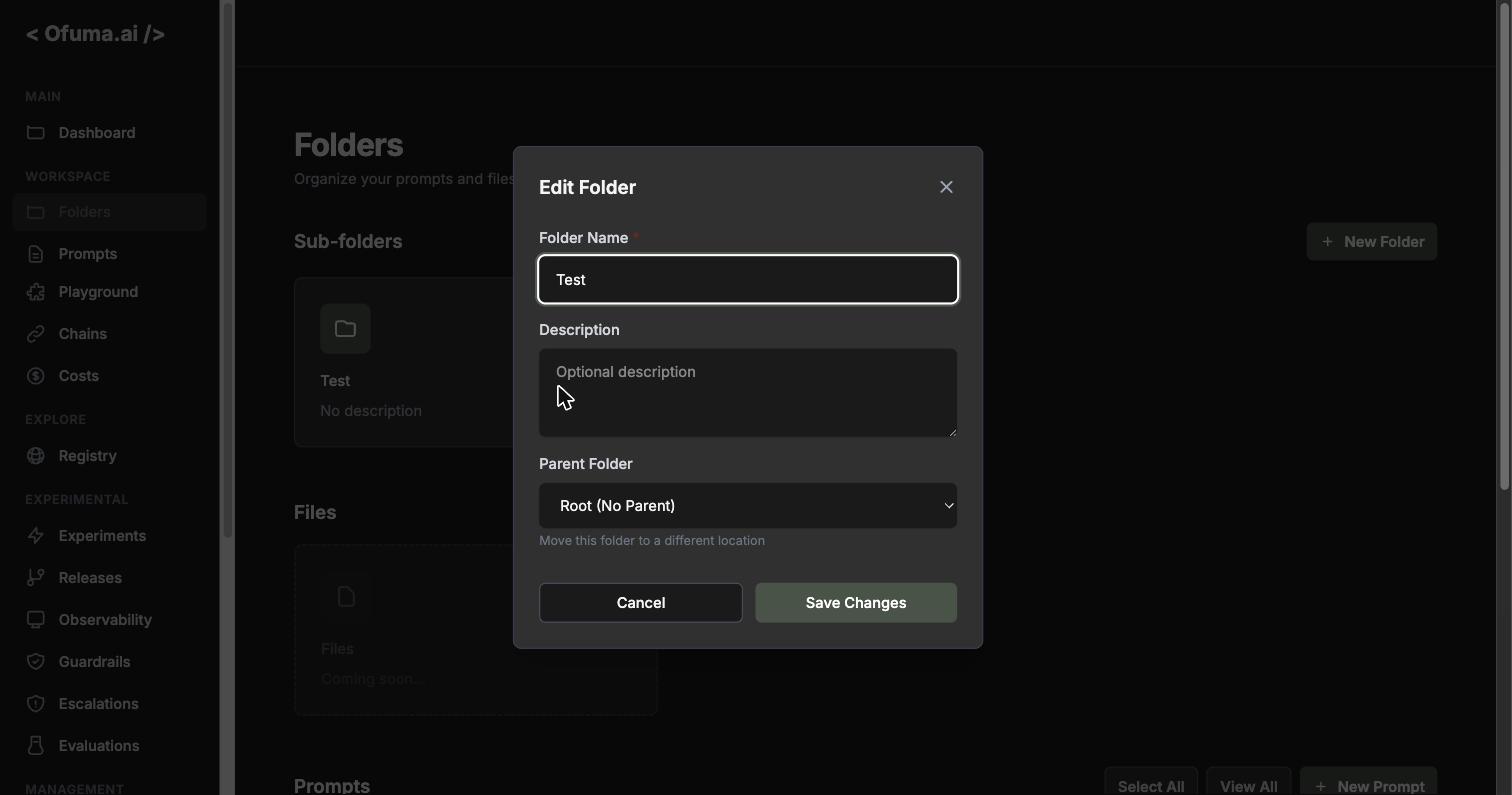Viewport: 1512px width, 795px height.
Task: Click the Releases branch icon
Action: [36, 578]
